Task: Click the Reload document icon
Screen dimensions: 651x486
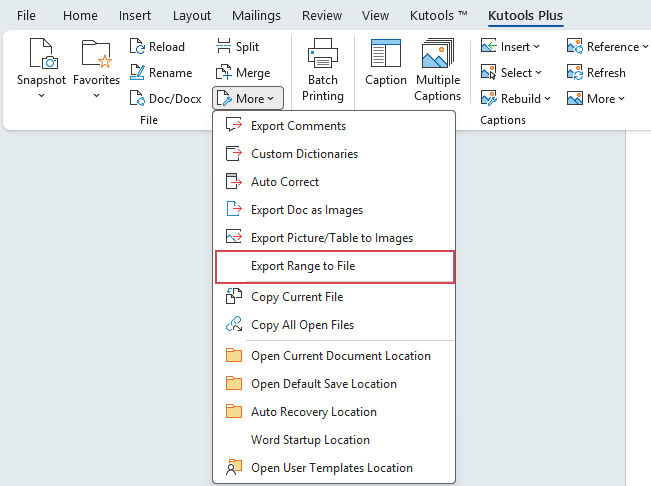Action: tap(137, 46)
